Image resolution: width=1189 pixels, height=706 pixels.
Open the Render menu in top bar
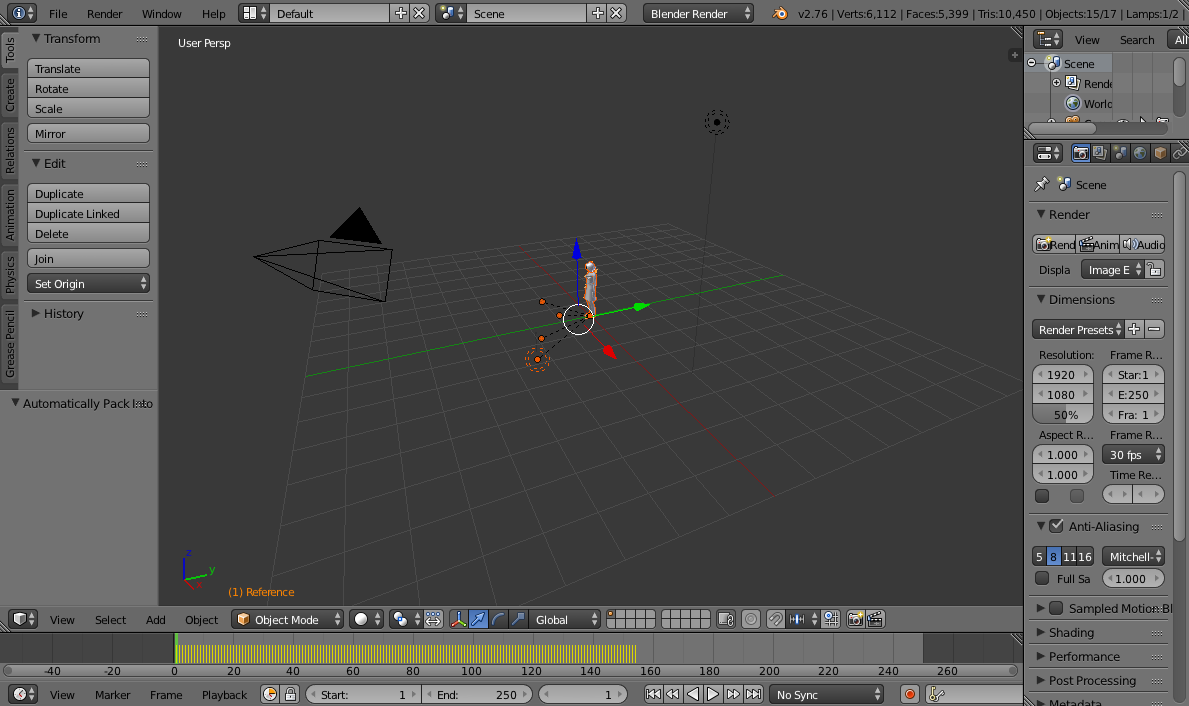click(105, 14)
